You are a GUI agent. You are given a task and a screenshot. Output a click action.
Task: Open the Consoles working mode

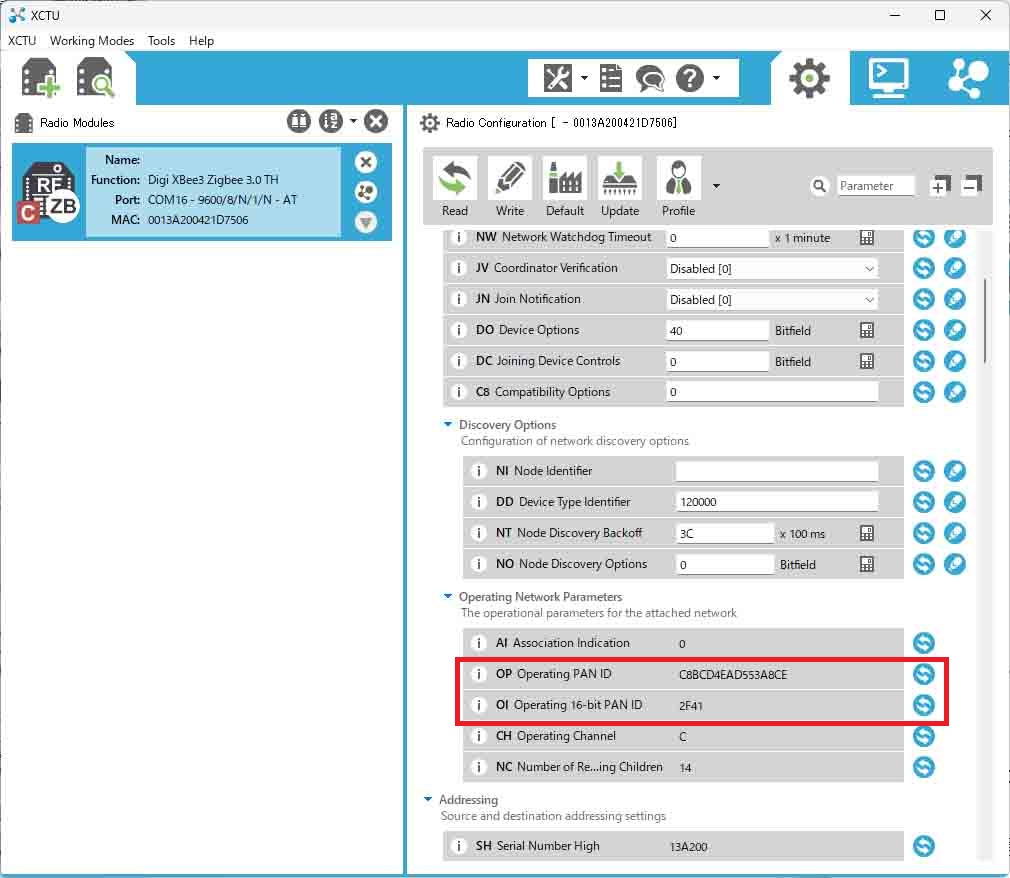point(888,78)
